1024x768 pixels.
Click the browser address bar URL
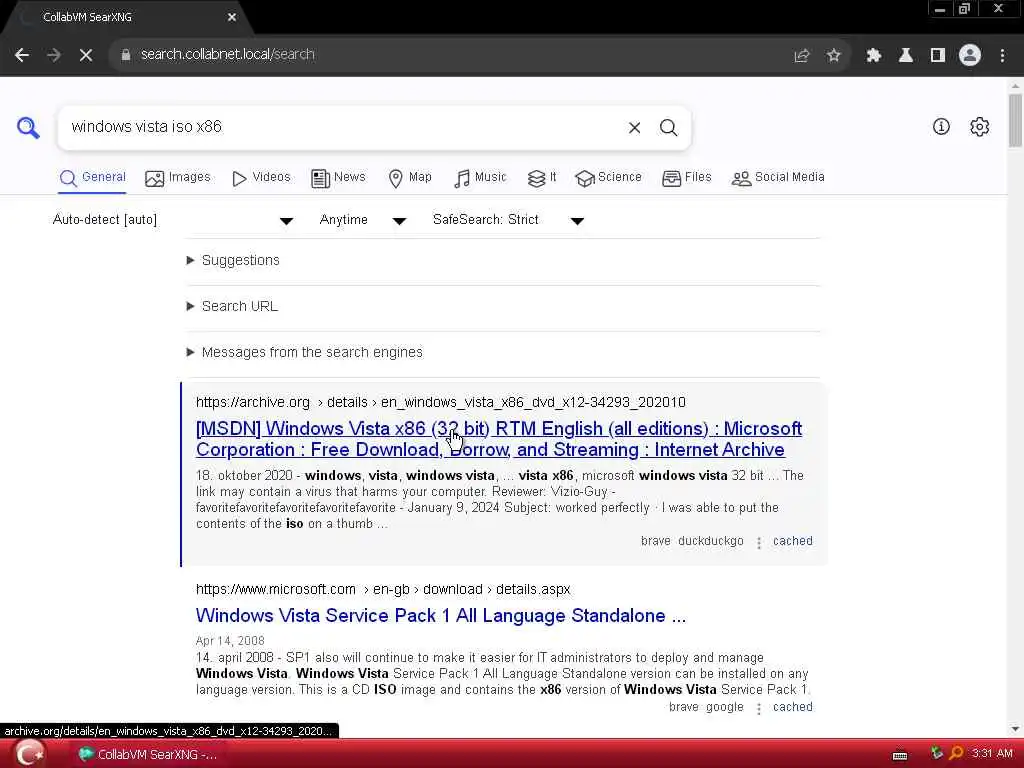228,55
